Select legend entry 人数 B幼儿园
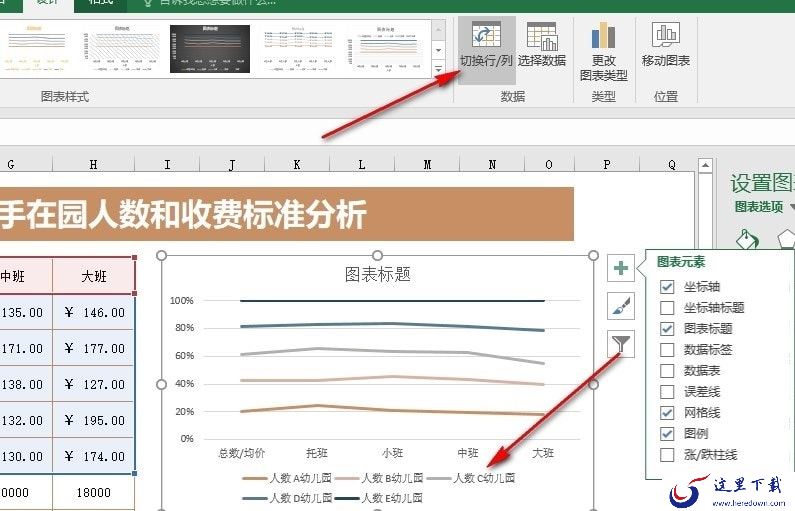The width and height of the screenshot is (795, 511). point(380,478)
